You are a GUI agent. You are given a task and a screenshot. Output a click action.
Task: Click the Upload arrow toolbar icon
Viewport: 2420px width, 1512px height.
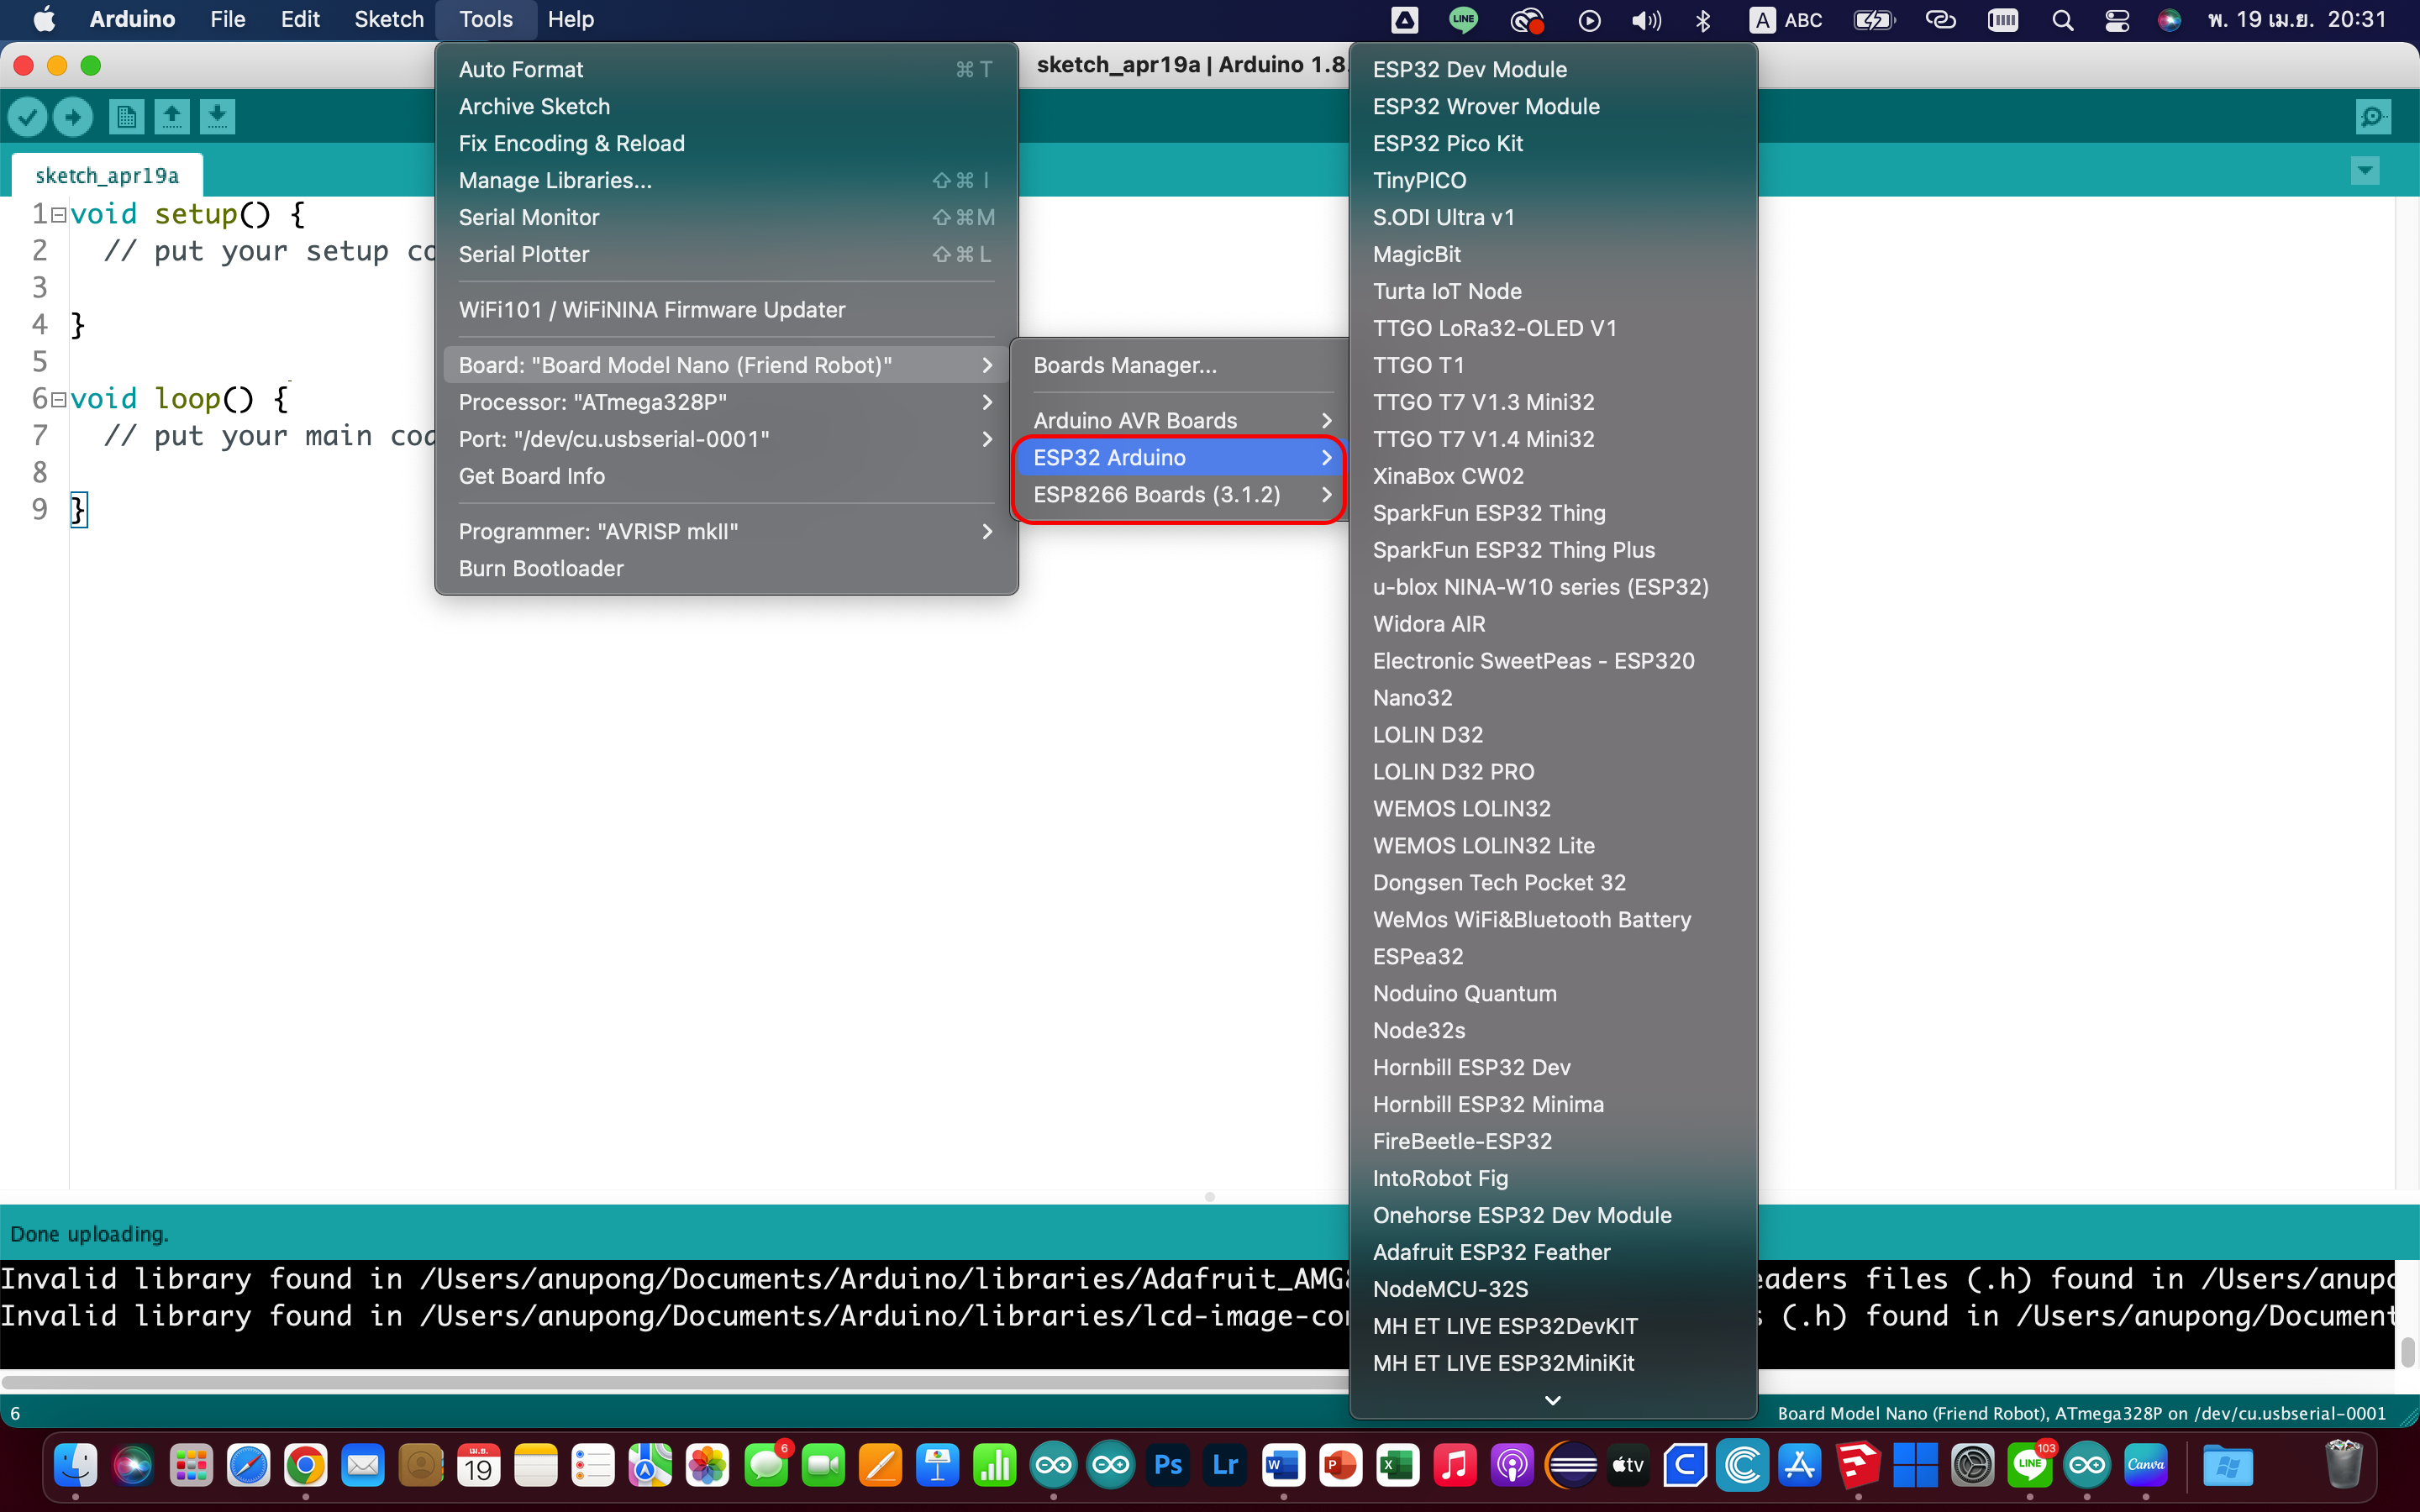coord(73,117)
